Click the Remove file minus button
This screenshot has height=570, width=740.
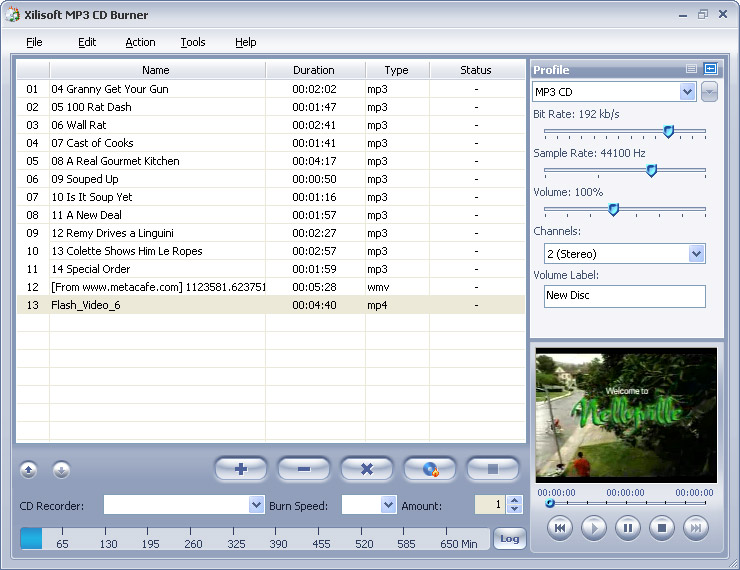303,469
